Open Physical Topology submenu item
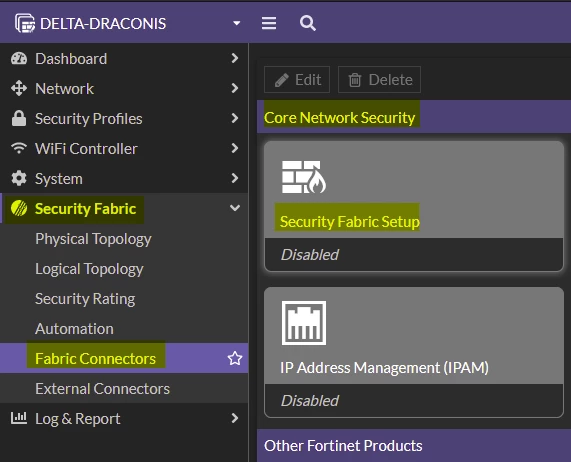Screen dimensions: 571x462 click(x=93, y=239)
